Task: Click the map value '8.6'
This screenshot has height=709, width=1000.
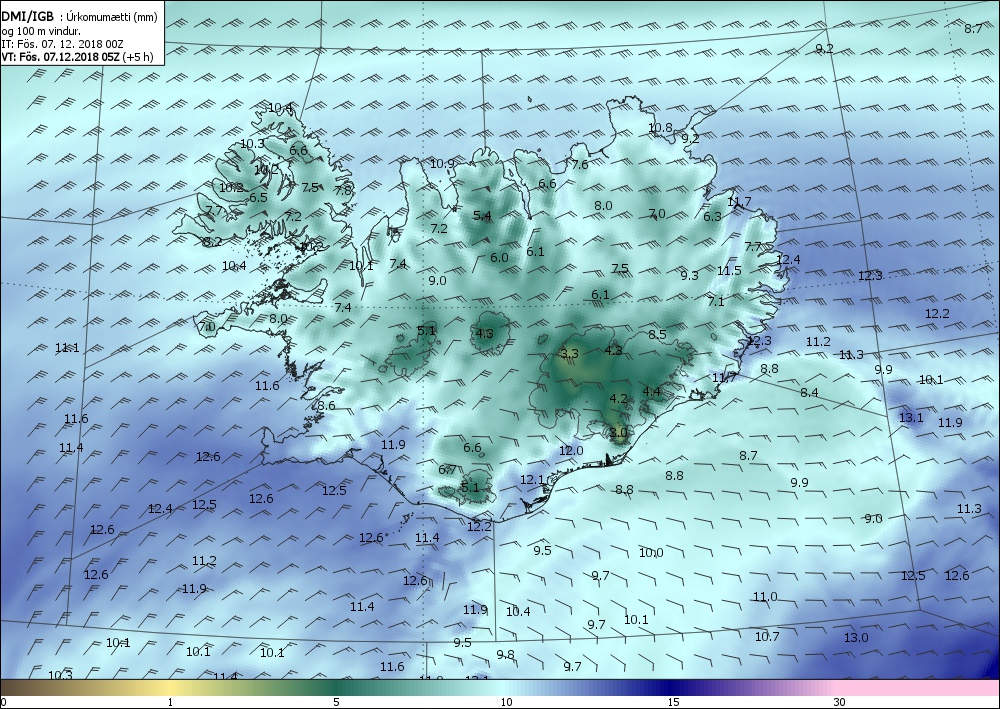Action: (x=326, y=406)
